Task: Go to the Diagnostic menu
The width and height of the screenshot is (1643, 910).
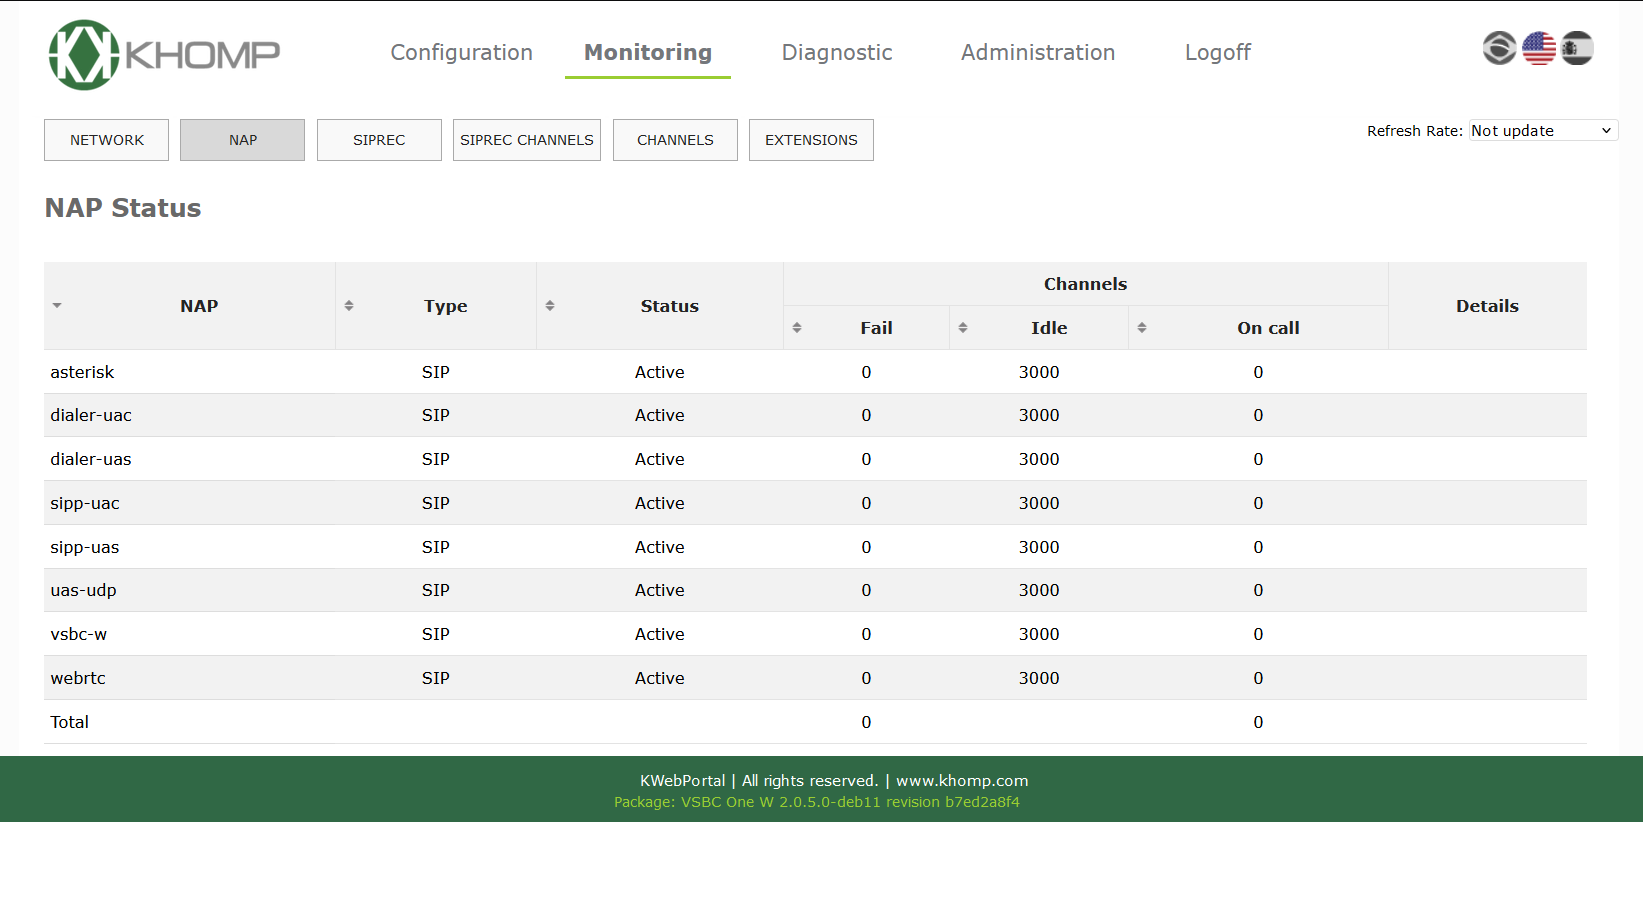Action: pyautogui.click(x=837, y=52)
